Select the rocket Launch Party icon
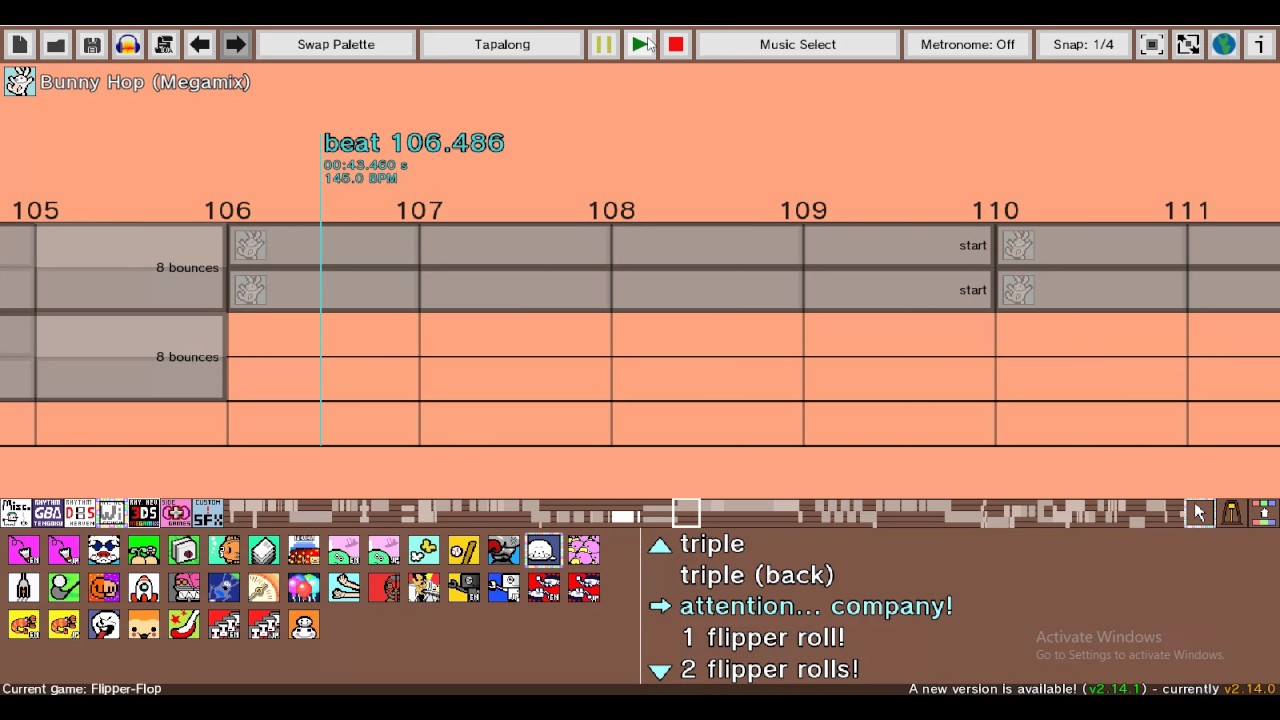This screenshot has width=1280, height=720. click(x=144, y=587)
